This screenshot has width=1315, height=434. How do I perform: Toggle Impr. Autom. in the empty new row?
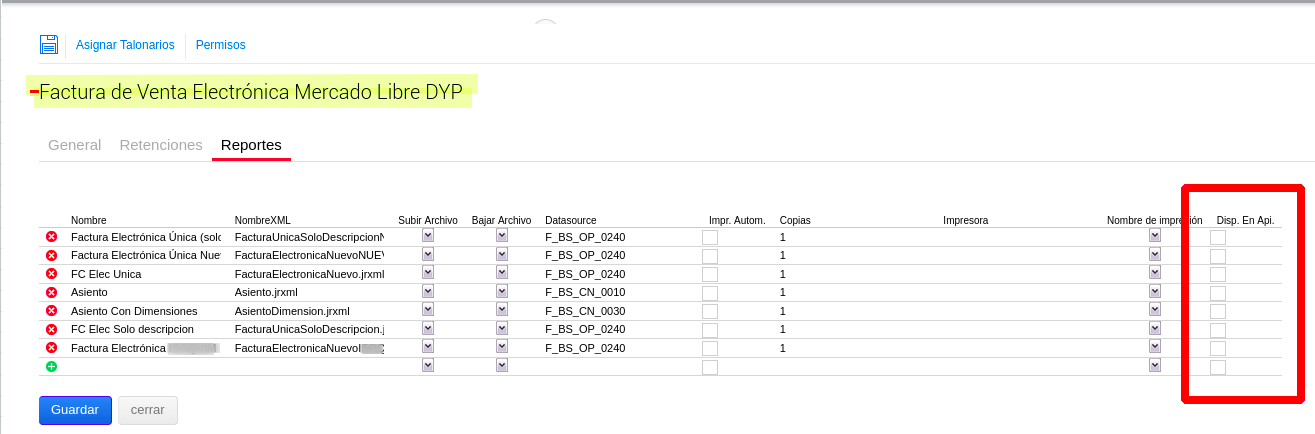pos(710,367)
